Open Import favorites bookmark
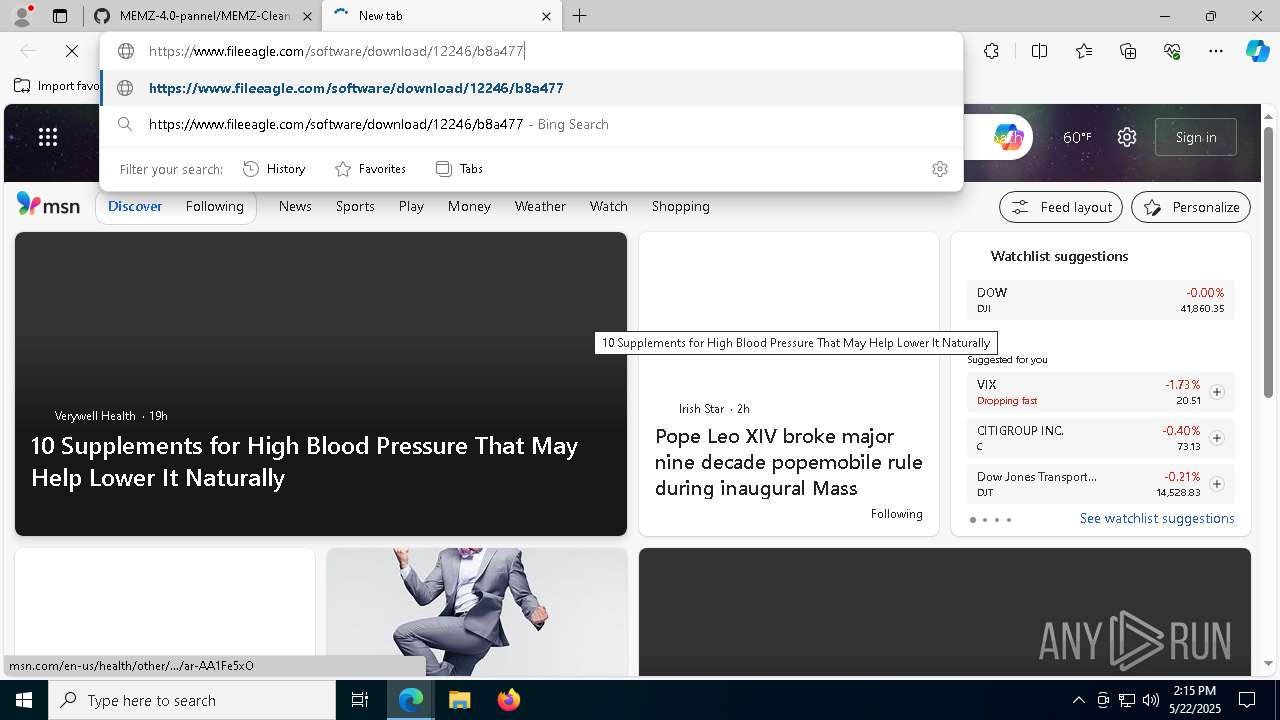 pyautogui.click(x=56, y=86)
